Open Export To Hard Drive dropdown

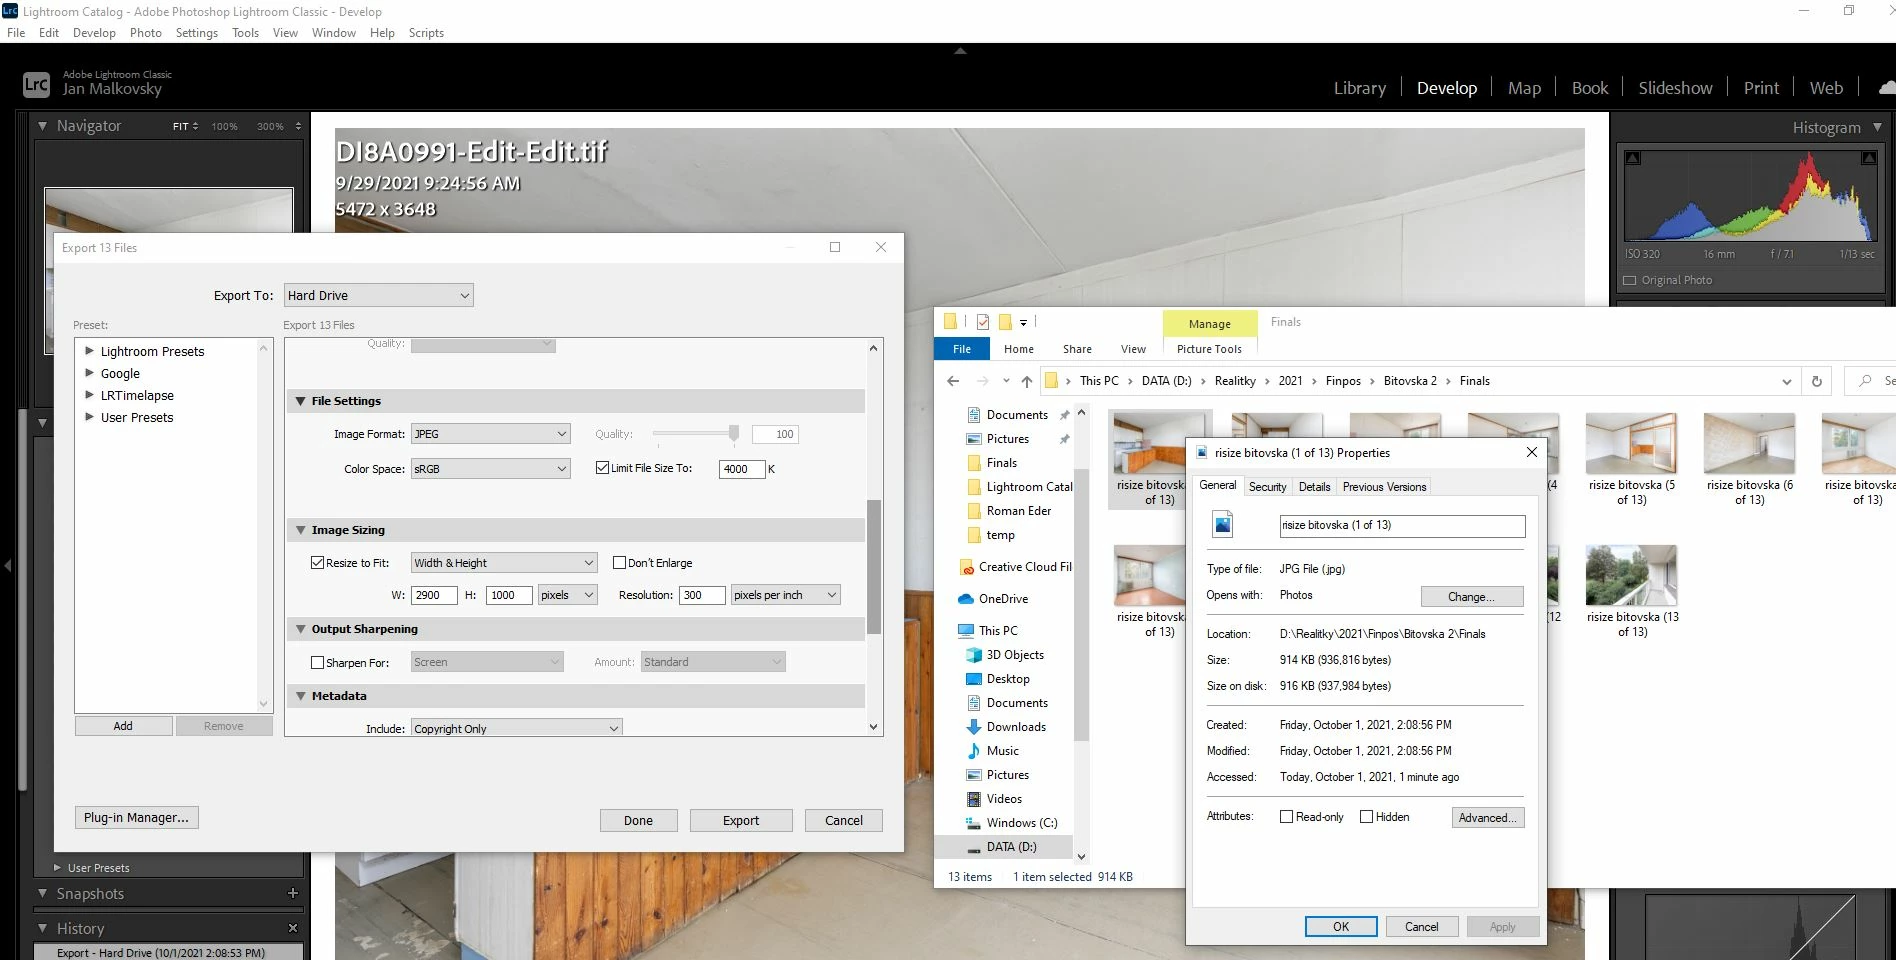click(379, 295)
